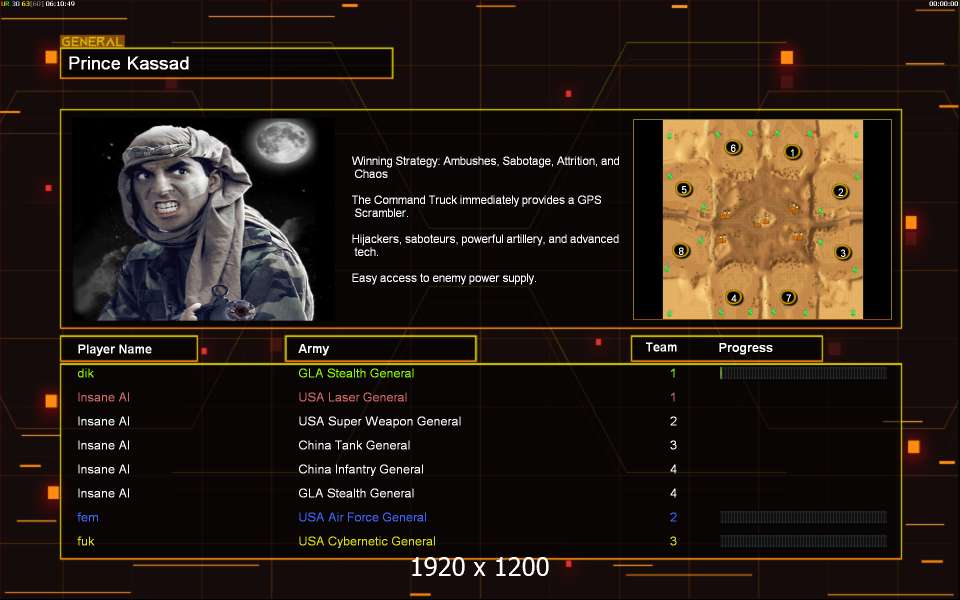Click the white GLA Stealth General AI army
Viewport: 960px width, 600px height.
pos(356,493)
